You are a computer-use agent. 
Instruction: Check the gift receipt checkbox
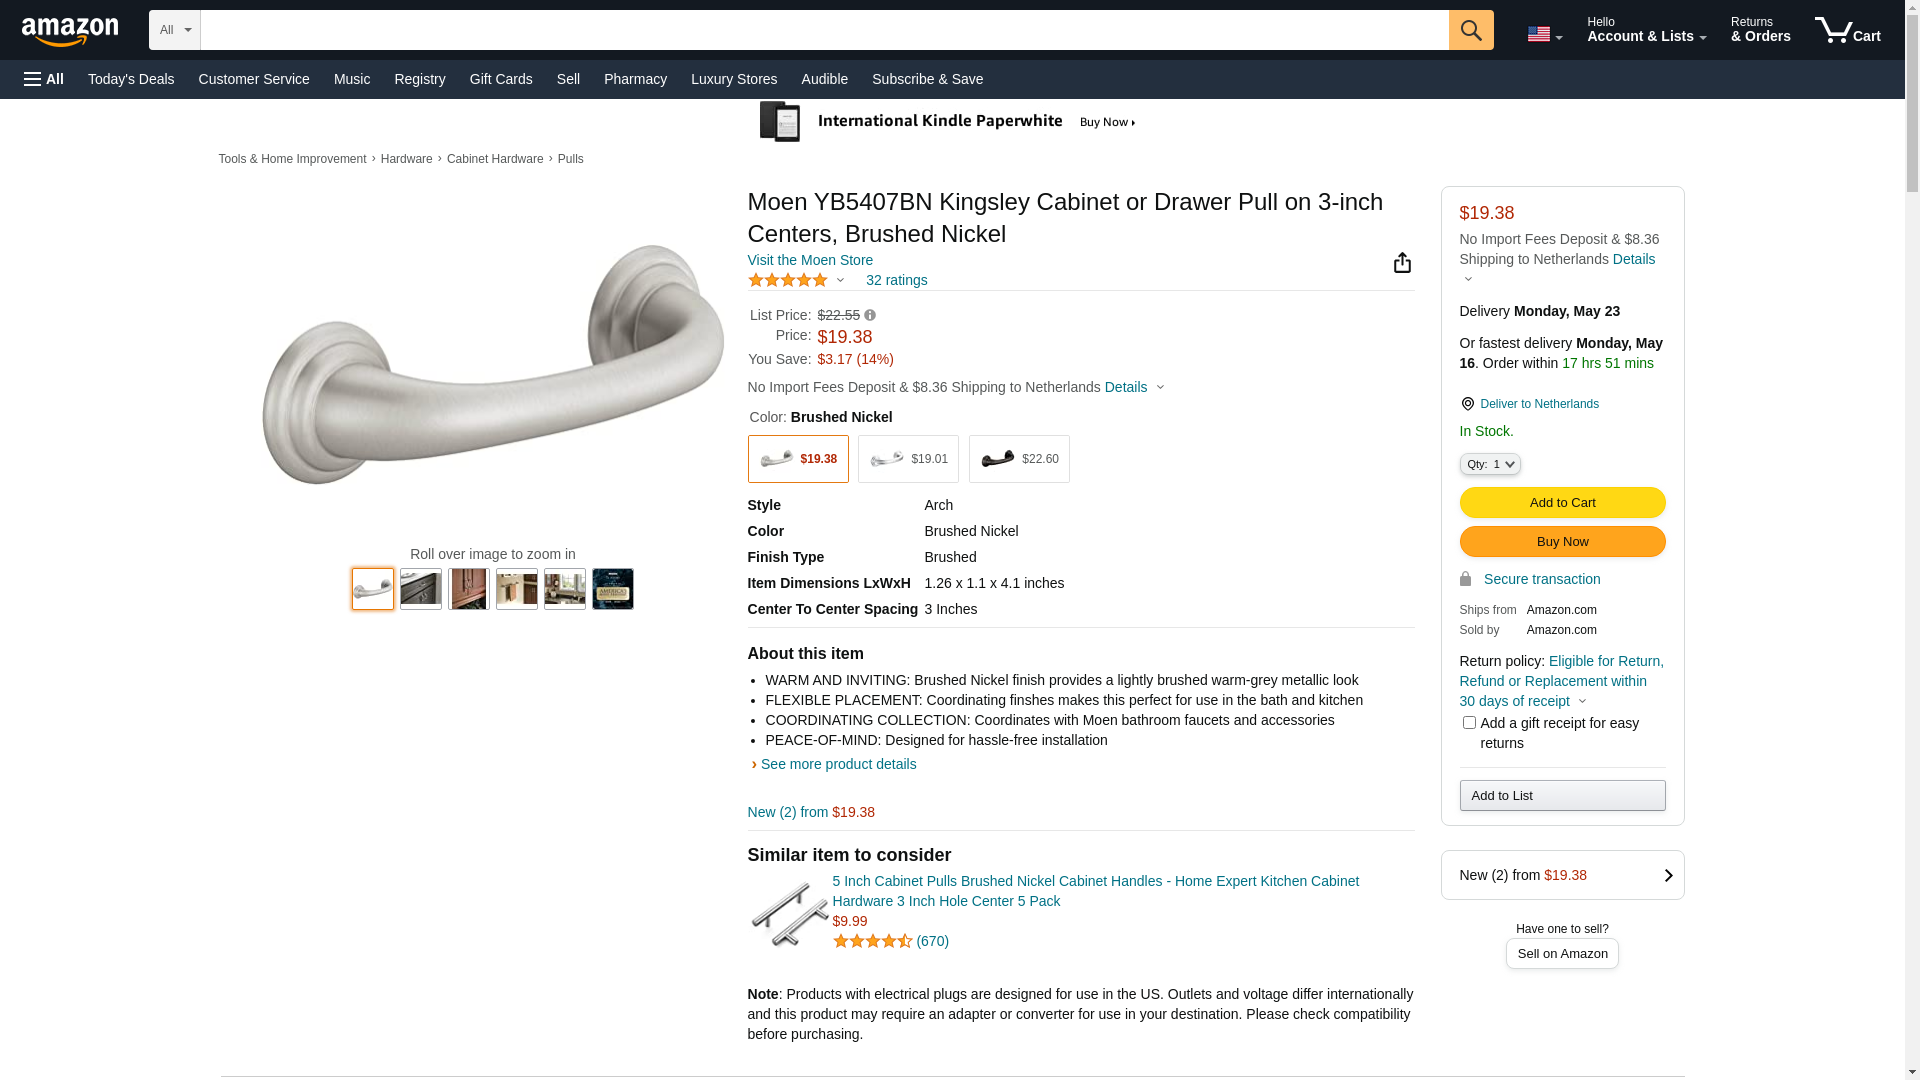click(1469, 723)
